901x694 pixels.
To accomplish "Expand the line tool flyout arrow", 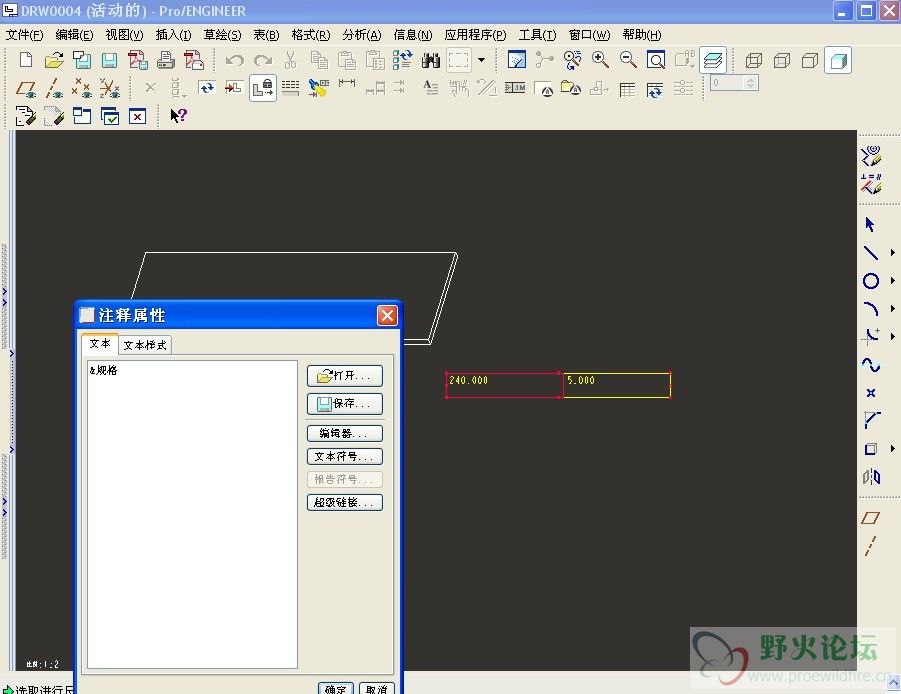I will coord(892,253).
